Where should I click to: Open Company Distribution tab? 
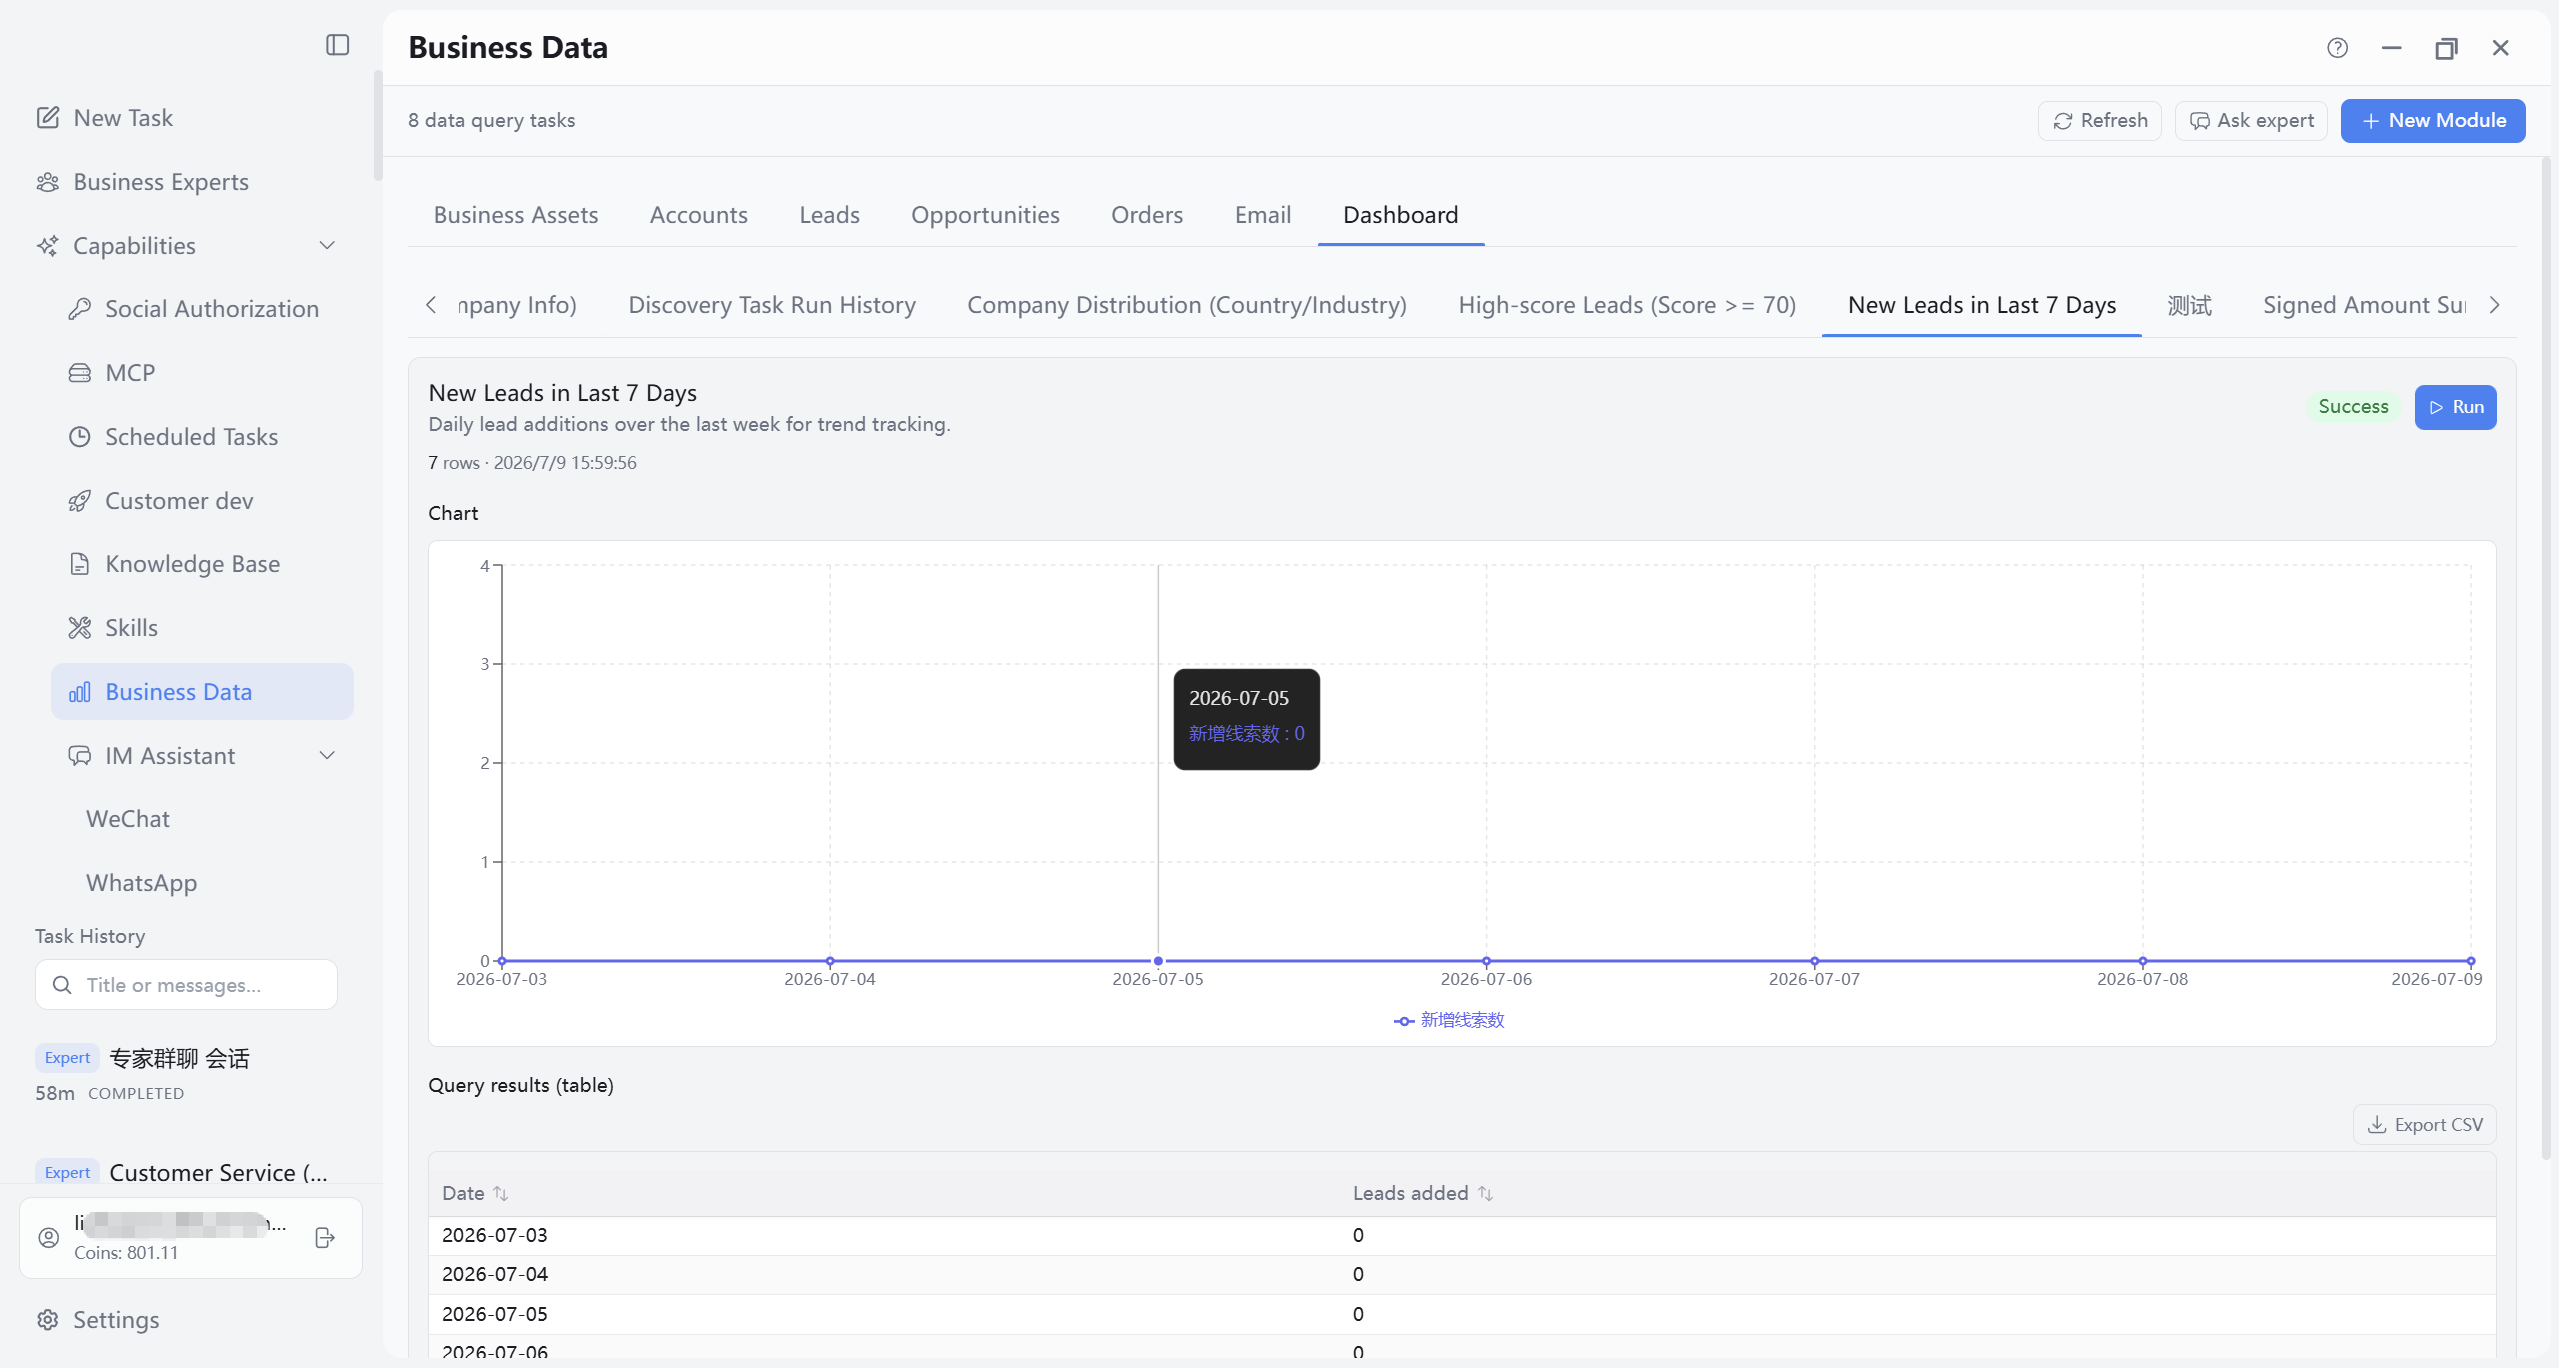[x=1187, y=305]
